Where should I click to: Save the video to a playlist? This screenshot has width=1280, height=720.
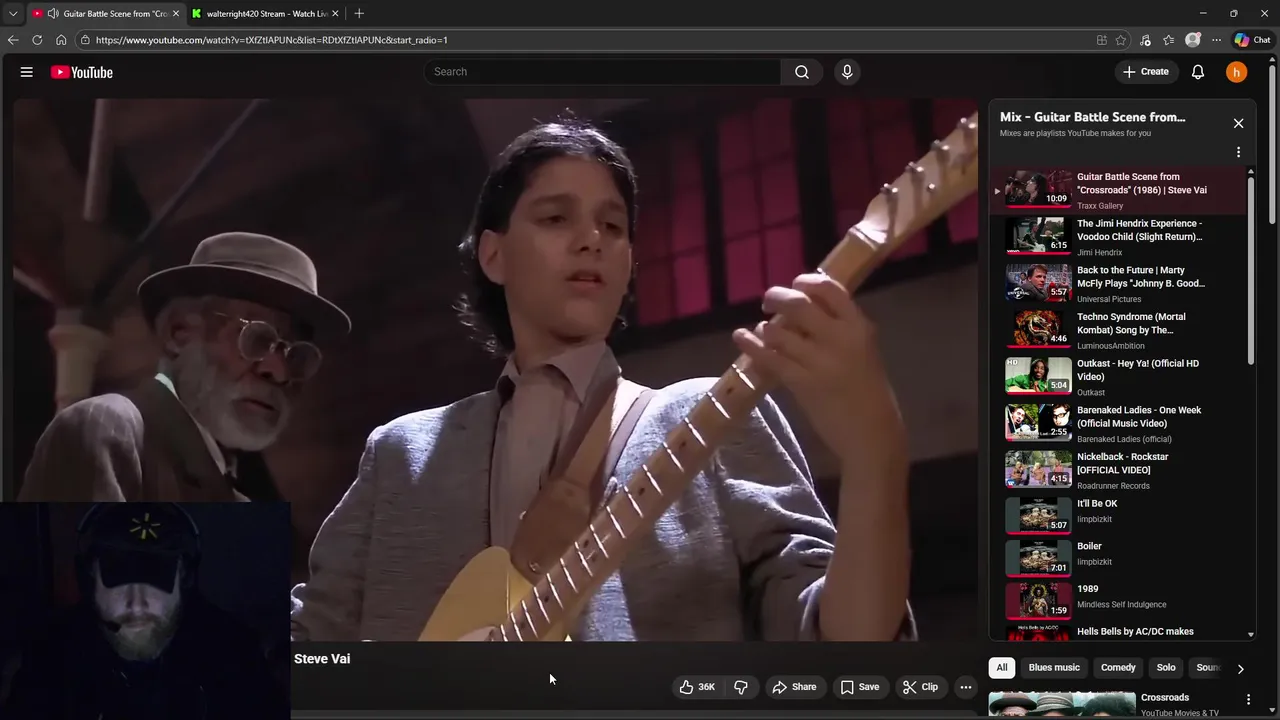click(x=860, y=687)
